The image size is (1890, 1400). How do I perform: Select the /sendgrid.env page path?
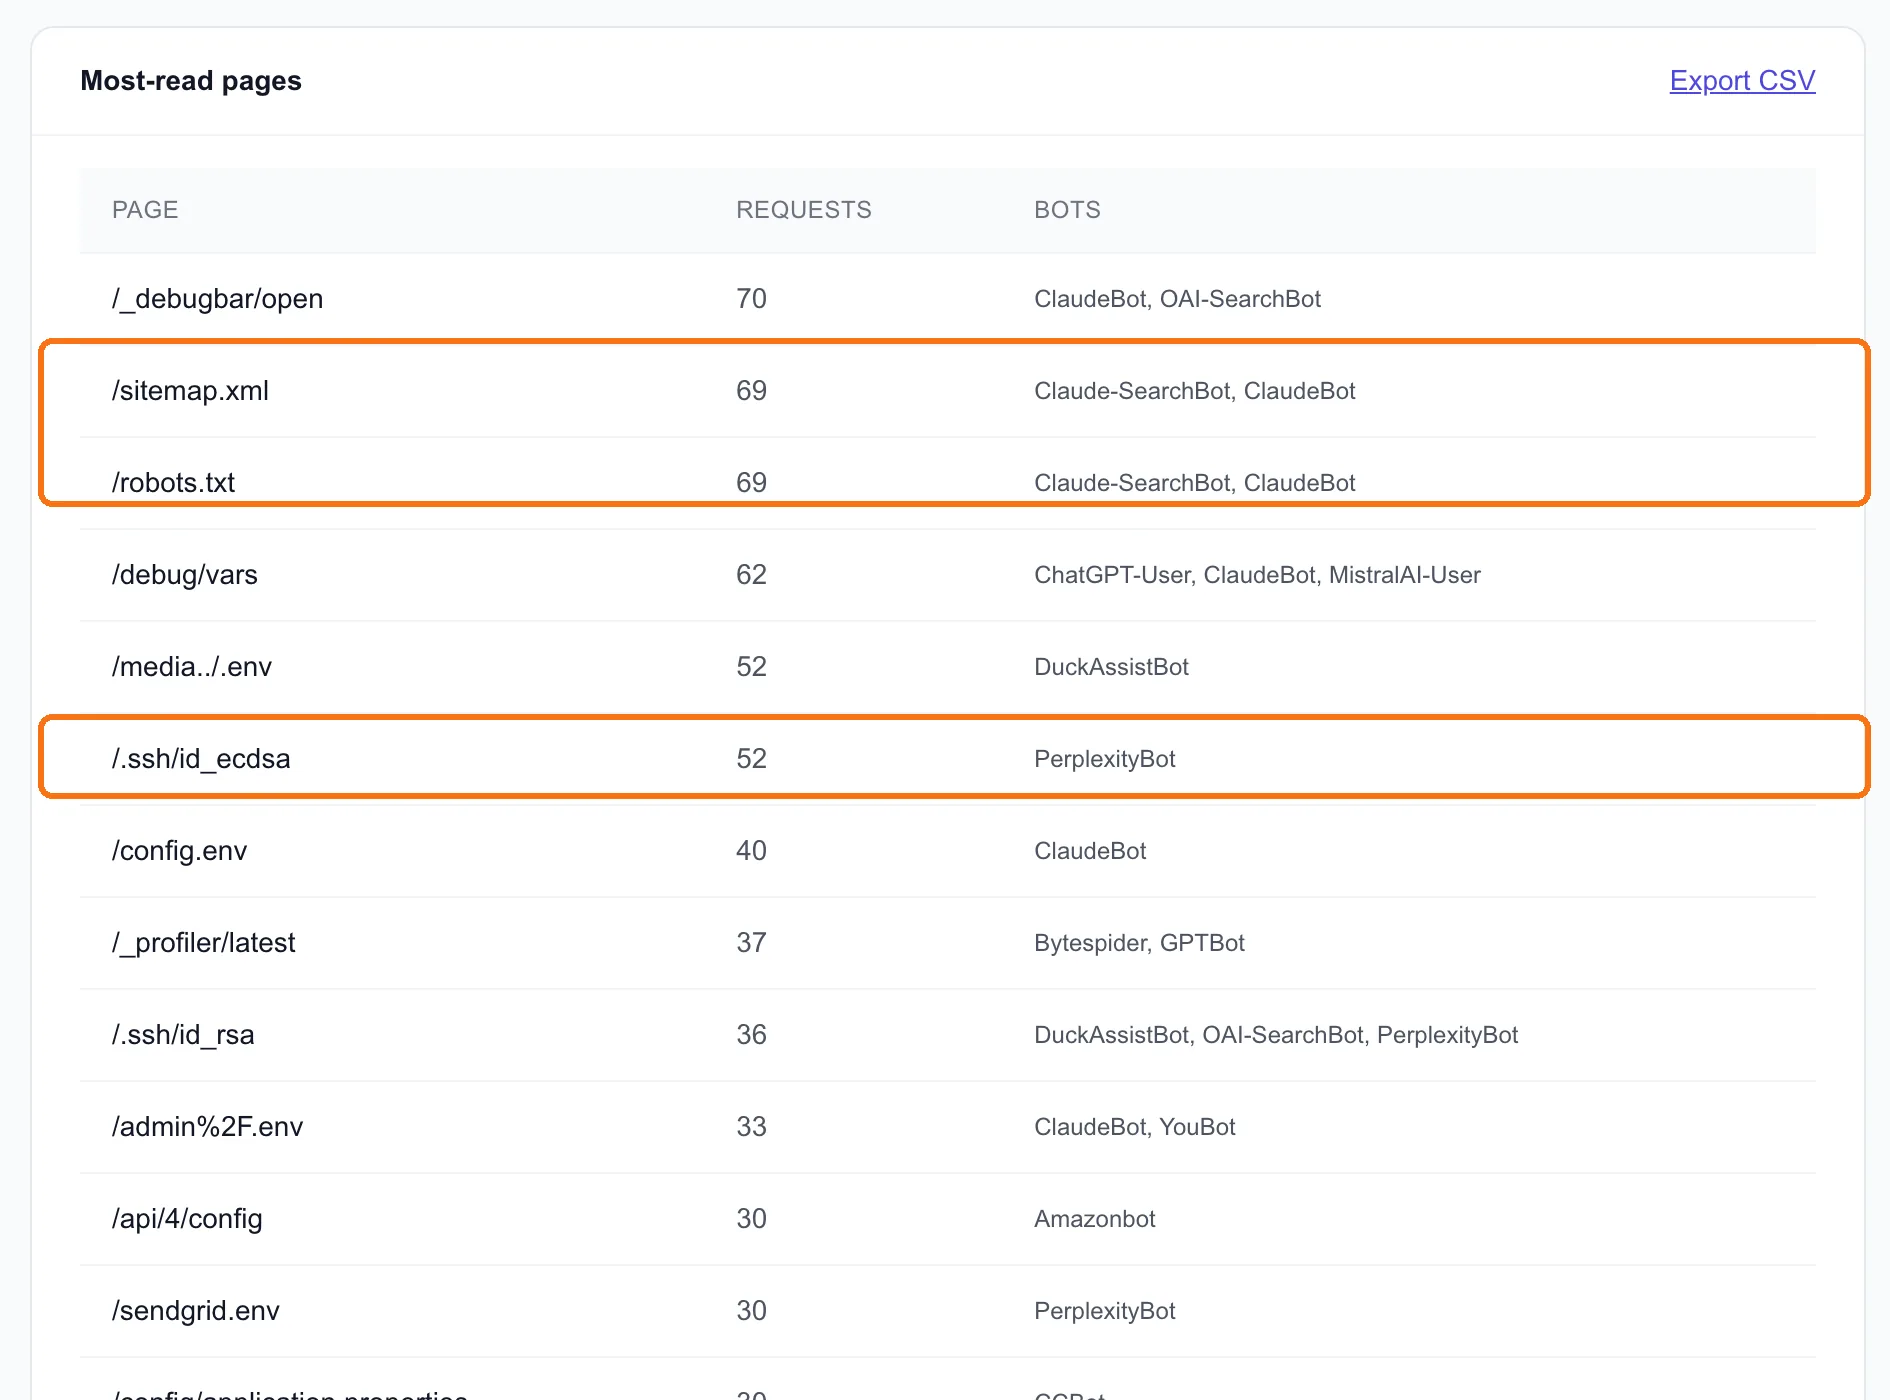pyautogui.click(x=196, y=1311)
